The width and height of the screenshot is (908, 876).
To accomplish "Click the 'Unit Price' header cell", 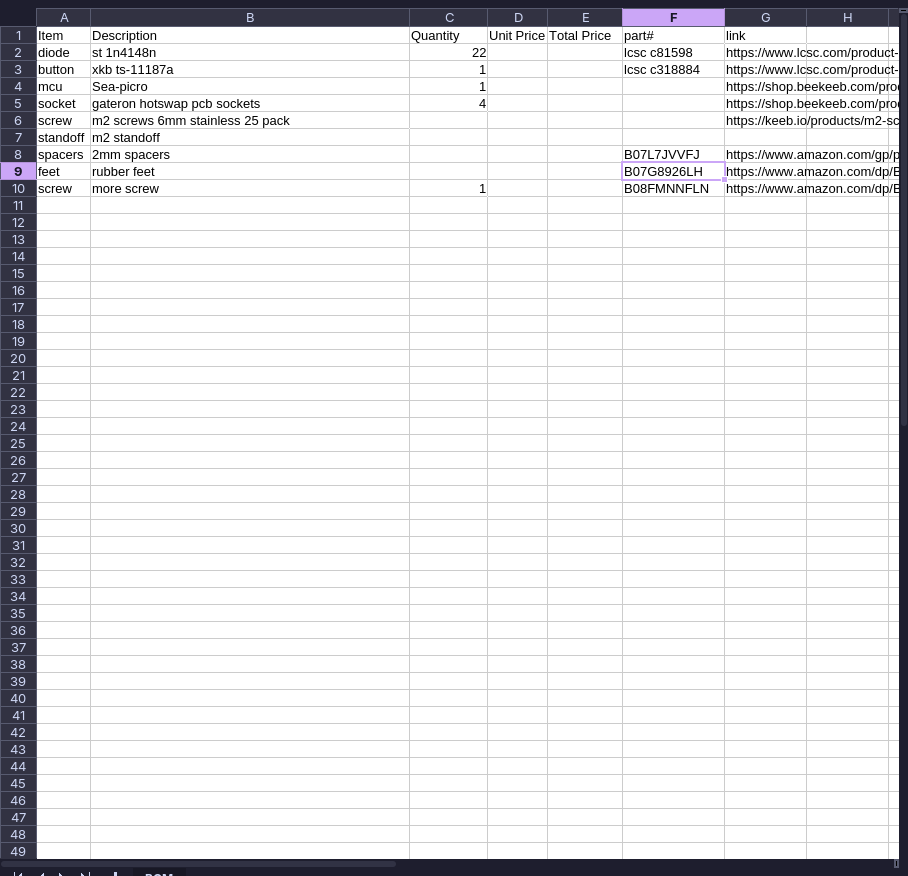I will 517,35.
